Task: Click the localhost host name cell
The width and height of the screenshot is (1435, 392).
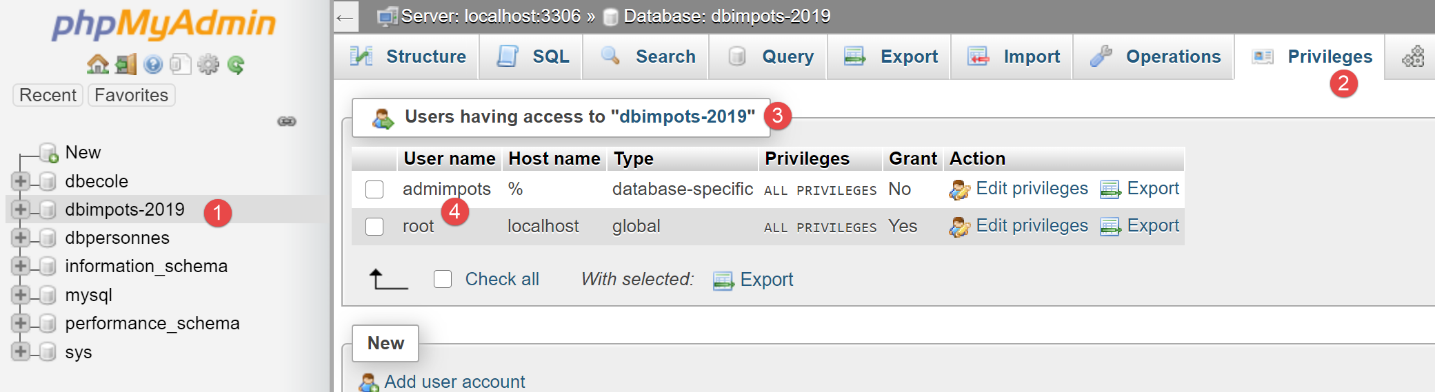Action: 543,226
